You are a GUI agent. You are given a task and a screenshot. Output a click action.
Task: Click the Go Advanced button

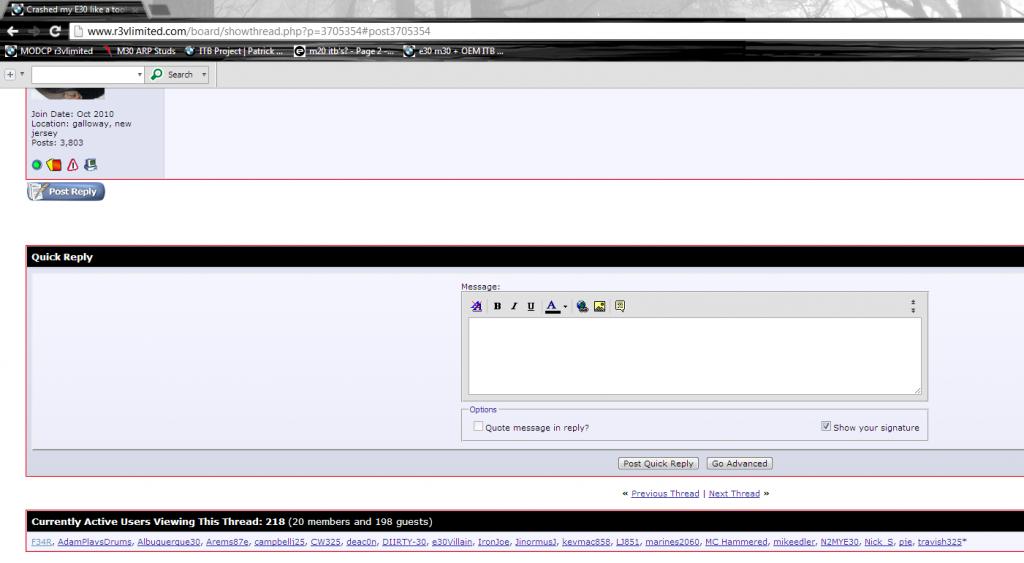point(739,464)
